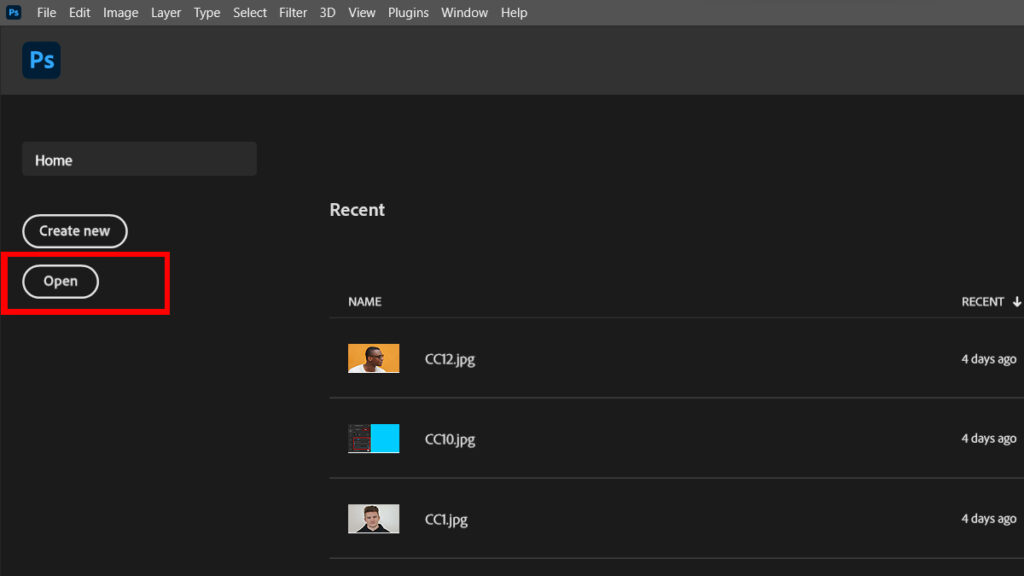
Task: Open the CC1.jpg thumbnail image
Action: click(373, 519)
